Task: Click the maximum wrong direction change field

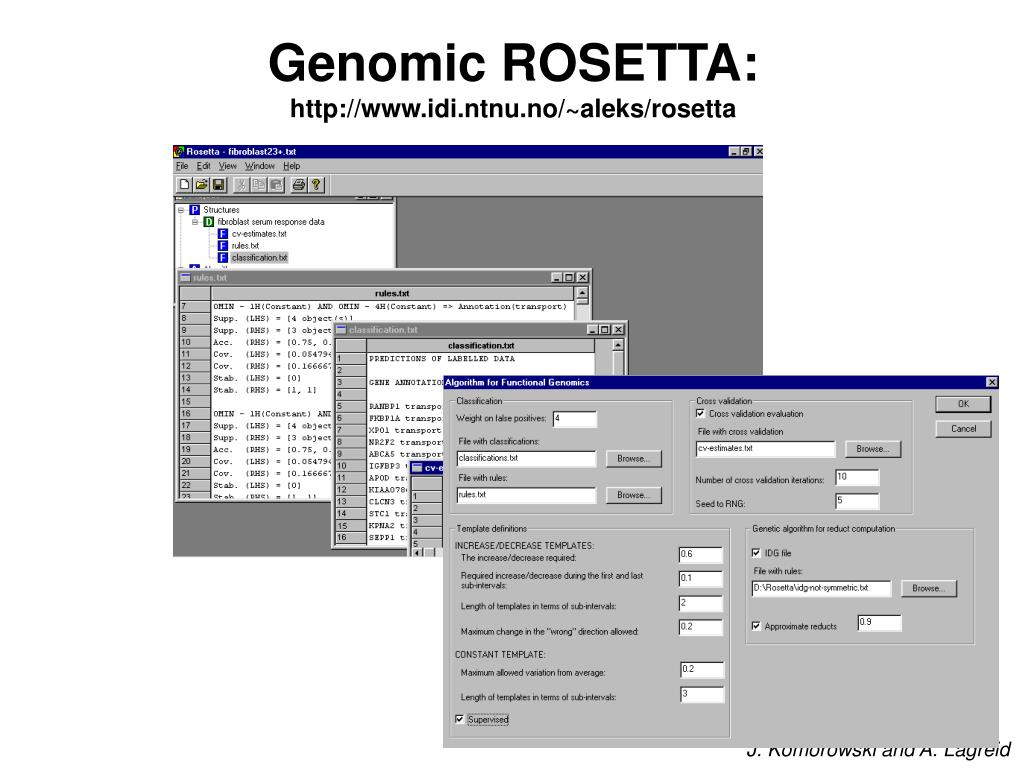Action: 701,627
